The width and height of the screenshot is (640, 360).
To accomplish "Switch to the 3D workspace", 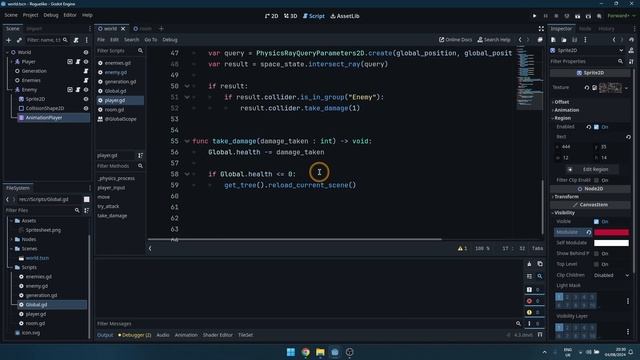I will click(x=291, y=16).
